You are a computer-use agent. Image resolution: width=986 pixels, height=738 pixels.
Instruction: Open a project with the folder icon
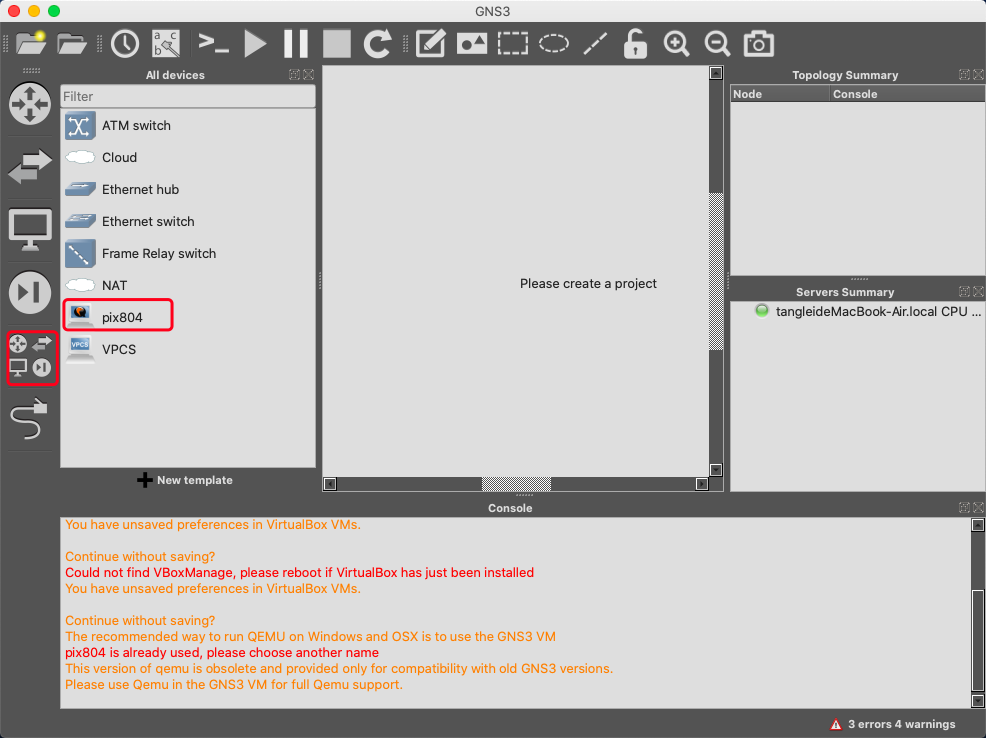pos(71,43)
